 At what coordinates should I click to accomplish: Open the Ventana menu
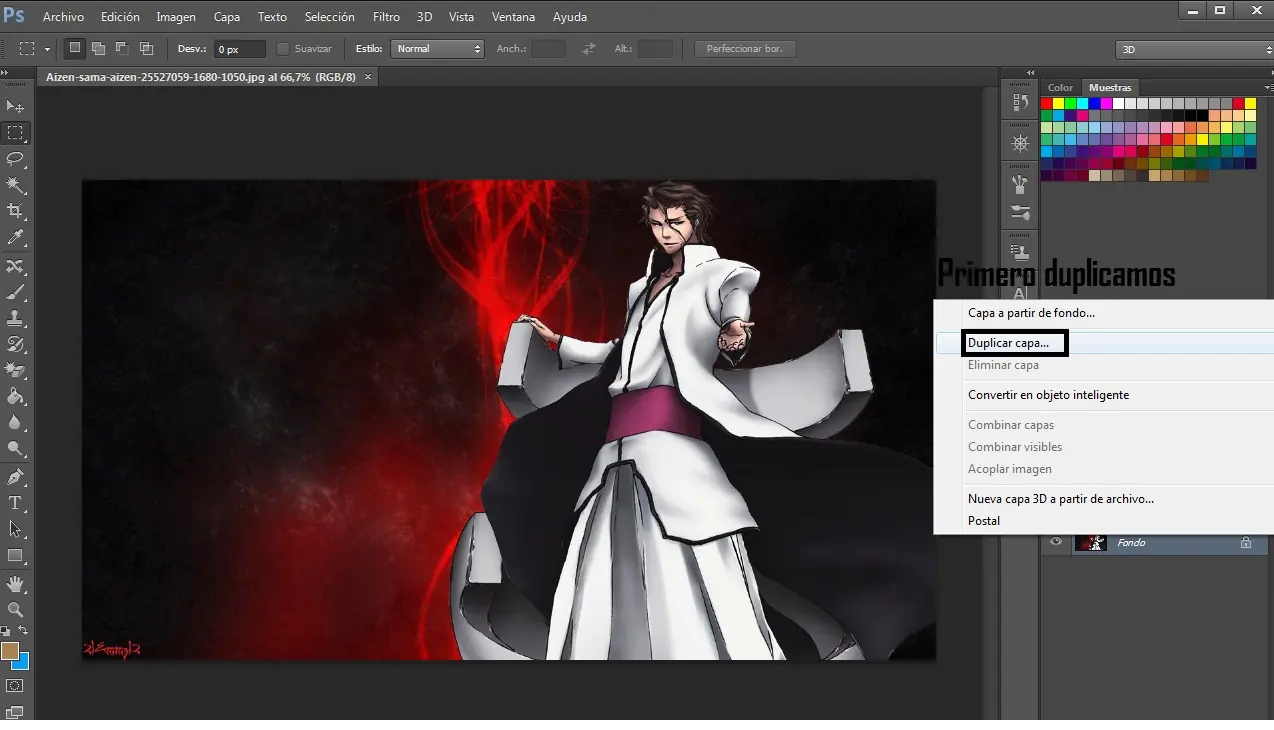pyautogui.click(x=513, y=17)
